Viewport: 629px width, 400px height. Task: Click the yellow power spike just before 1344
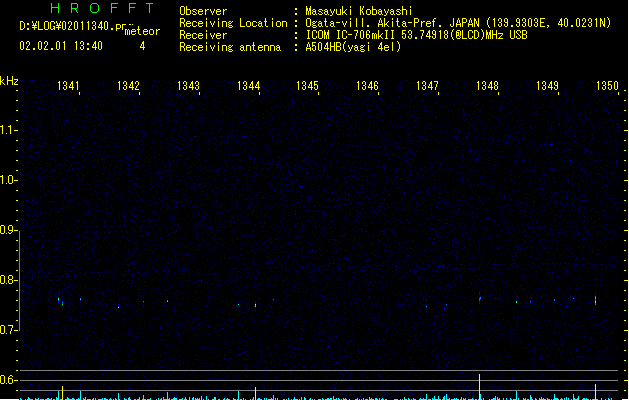click(x=256, y=393)
